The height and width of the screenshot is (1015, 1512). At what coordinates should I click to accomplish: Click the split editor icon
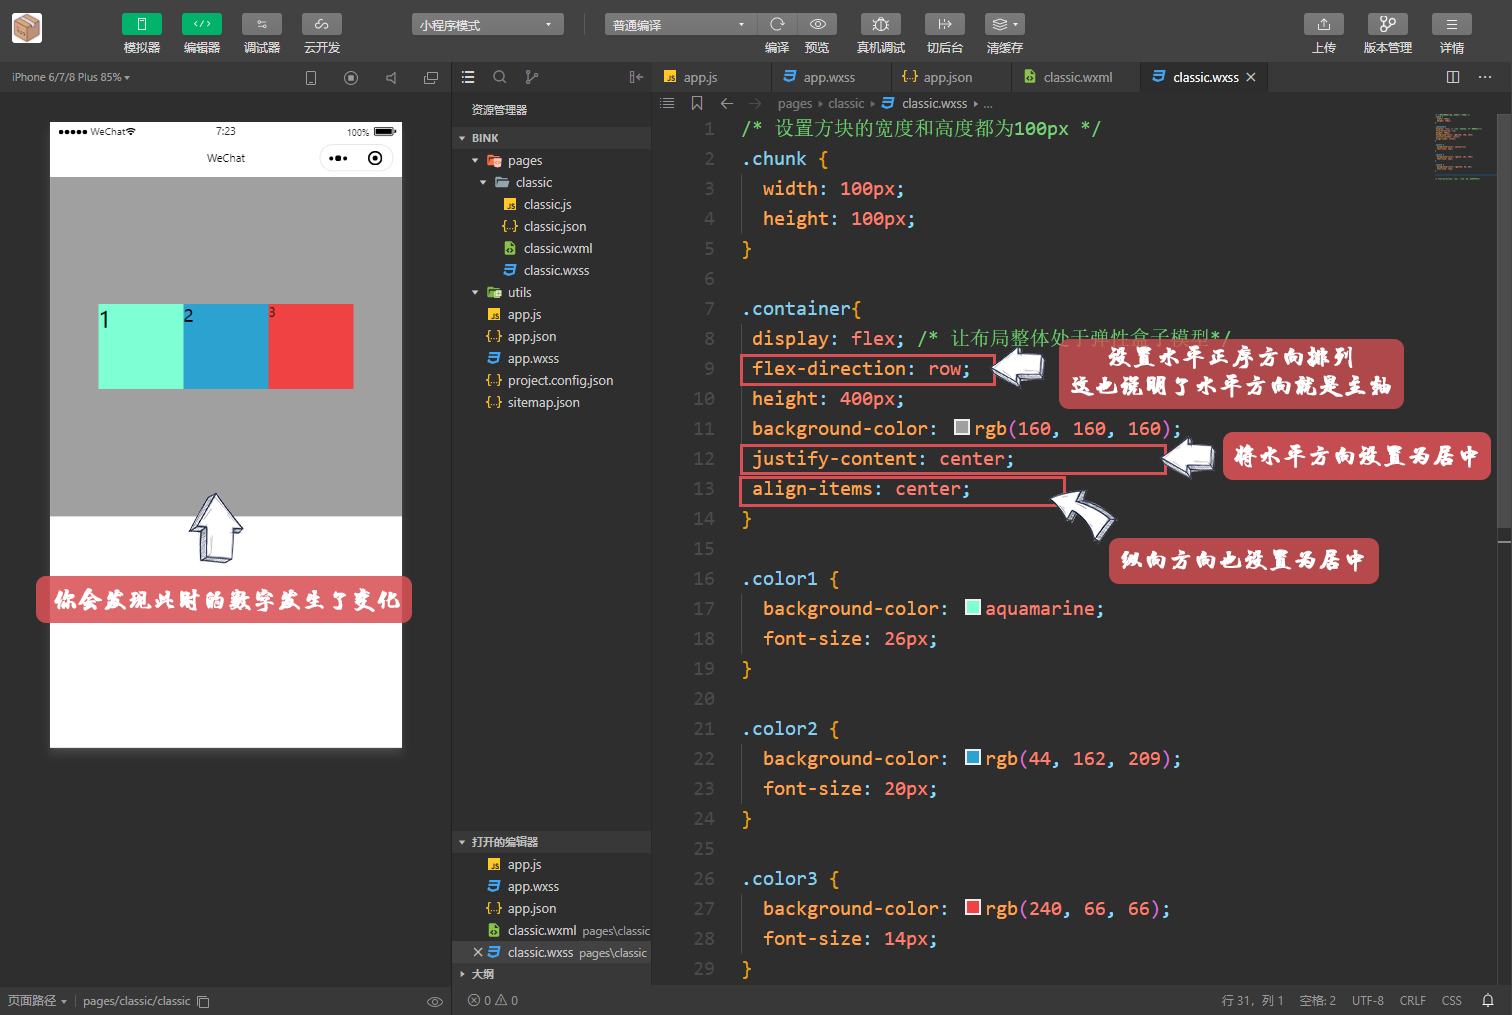pos(1453,77)
